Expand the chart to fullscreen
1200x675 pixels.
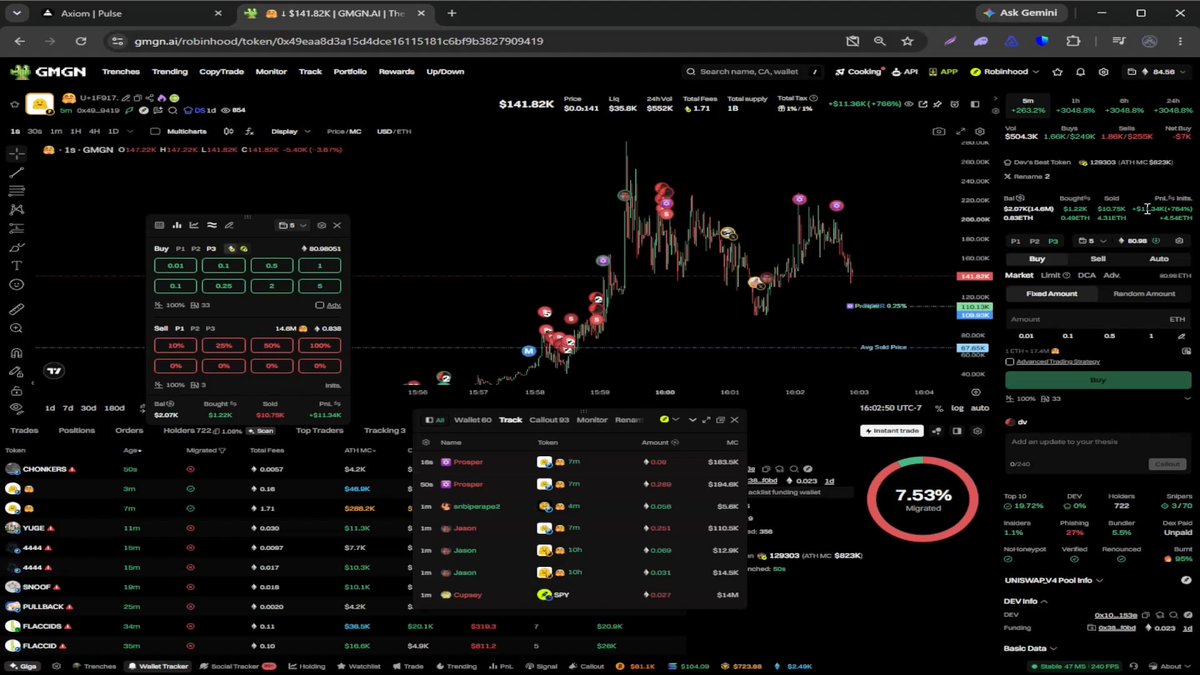961,131
